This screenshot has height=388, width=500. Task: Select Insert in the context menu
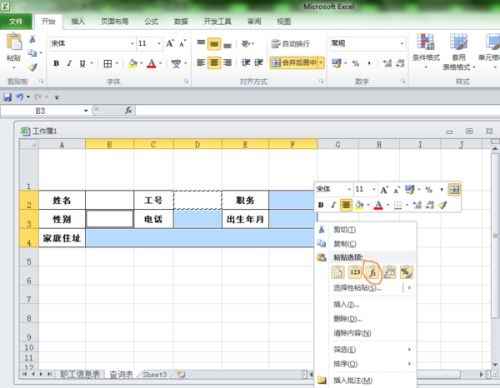tap(366, 304)
